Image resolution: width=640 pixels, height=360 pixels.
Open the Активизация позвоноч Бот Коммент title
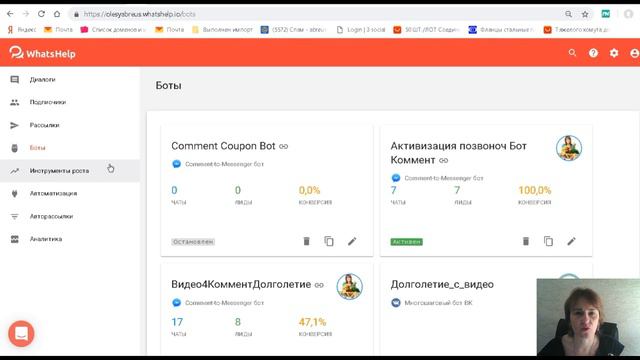[x=458, y=153]
